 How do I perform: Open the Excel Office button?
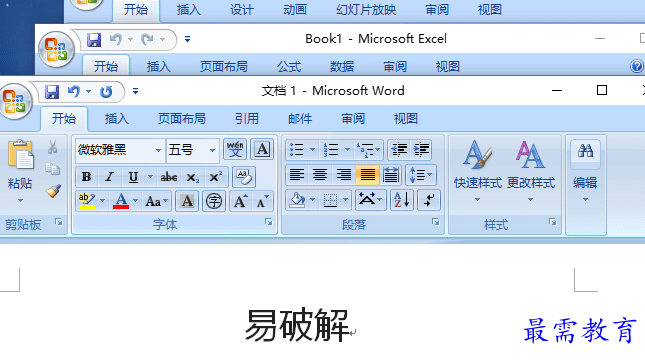[x=56, y=49]
